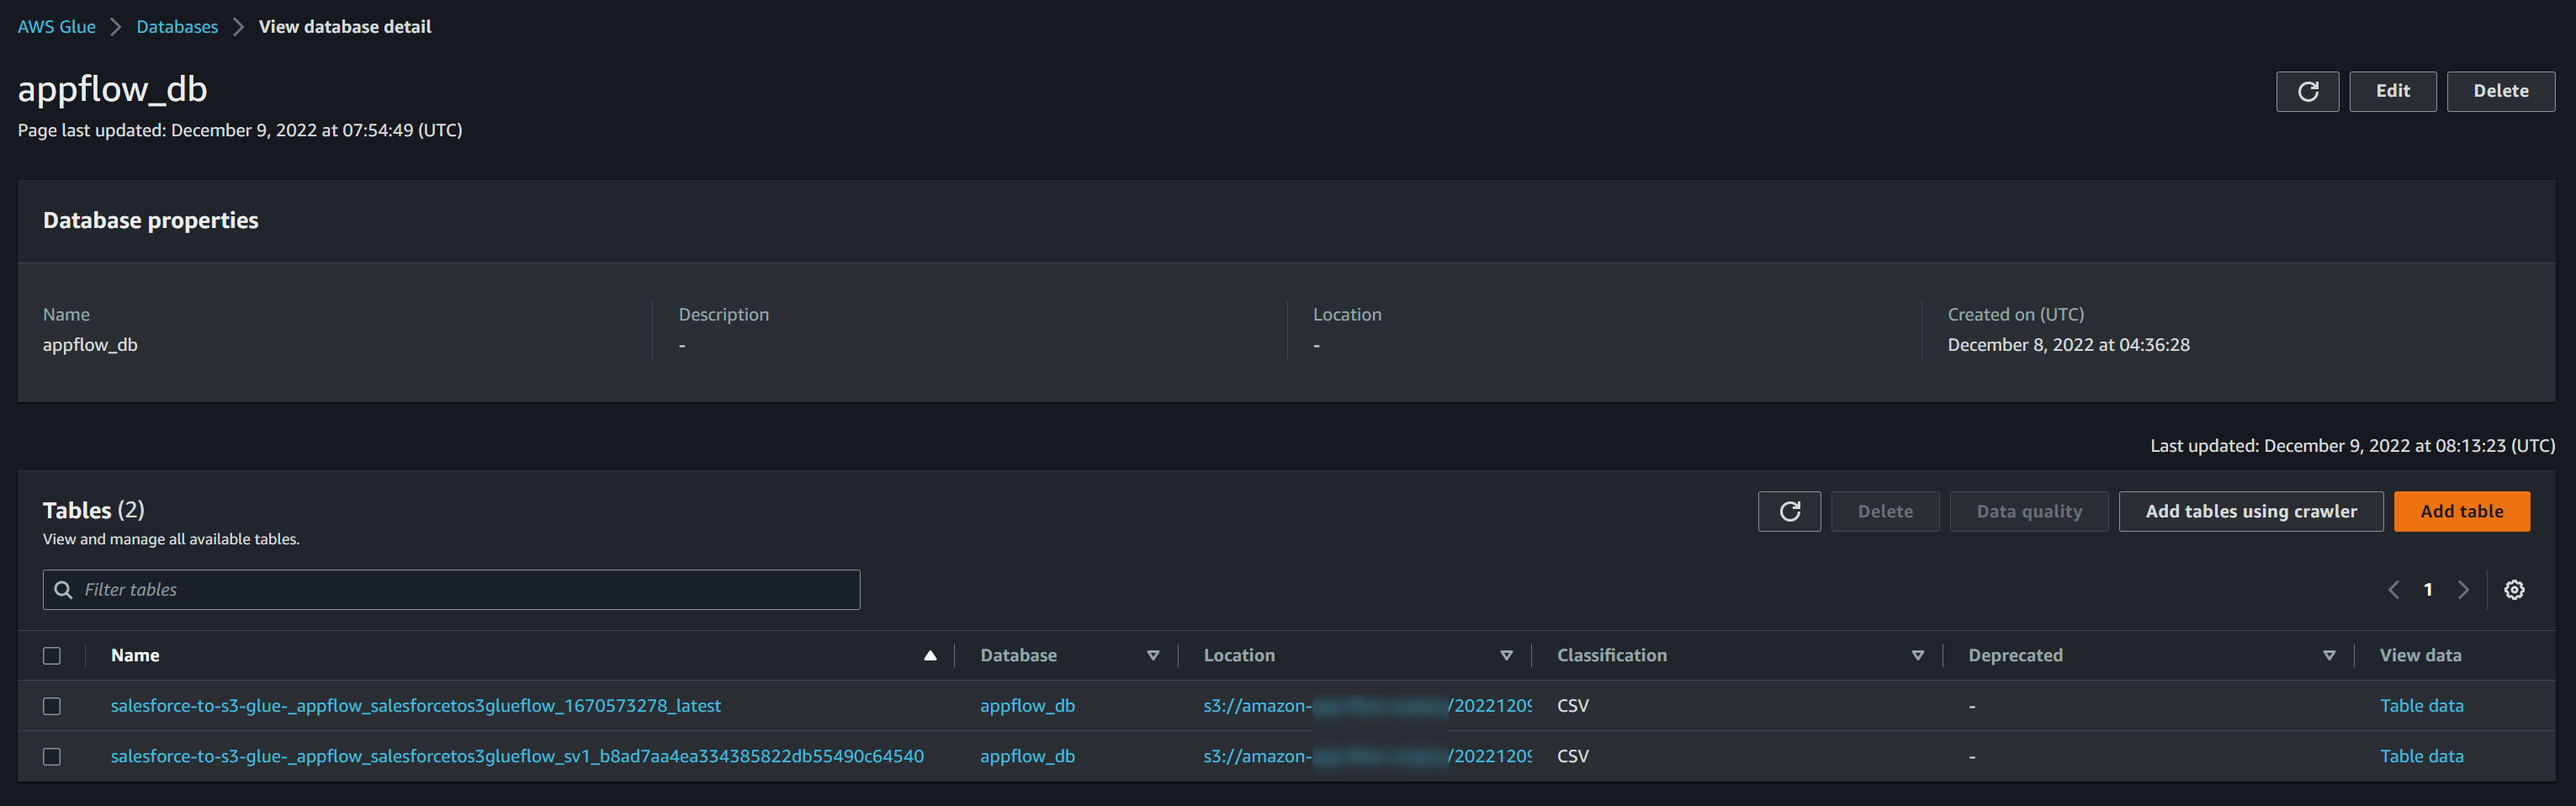The height and width of the screenshot is (806, 2576).
Task: Click the Database properties heading
Action: (x=150, y=221)
